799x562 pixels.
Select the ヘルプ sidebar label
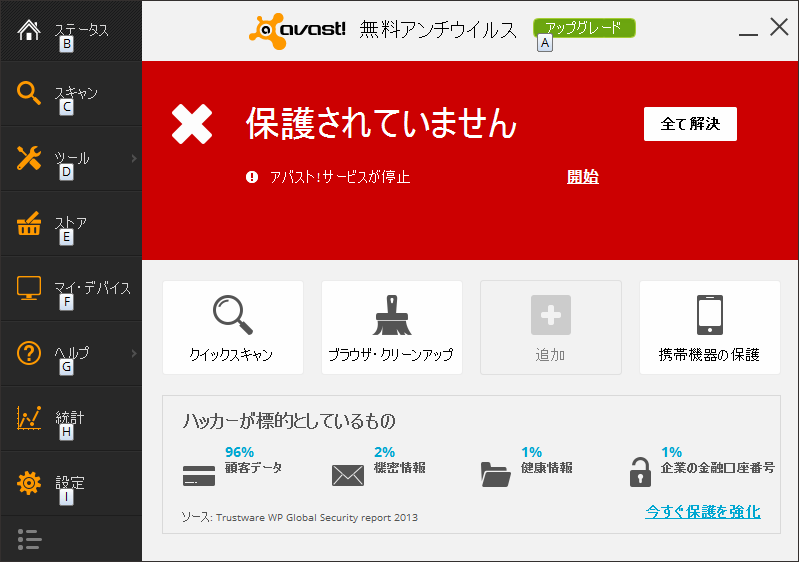pyautogui.click(x=72, y=353)
